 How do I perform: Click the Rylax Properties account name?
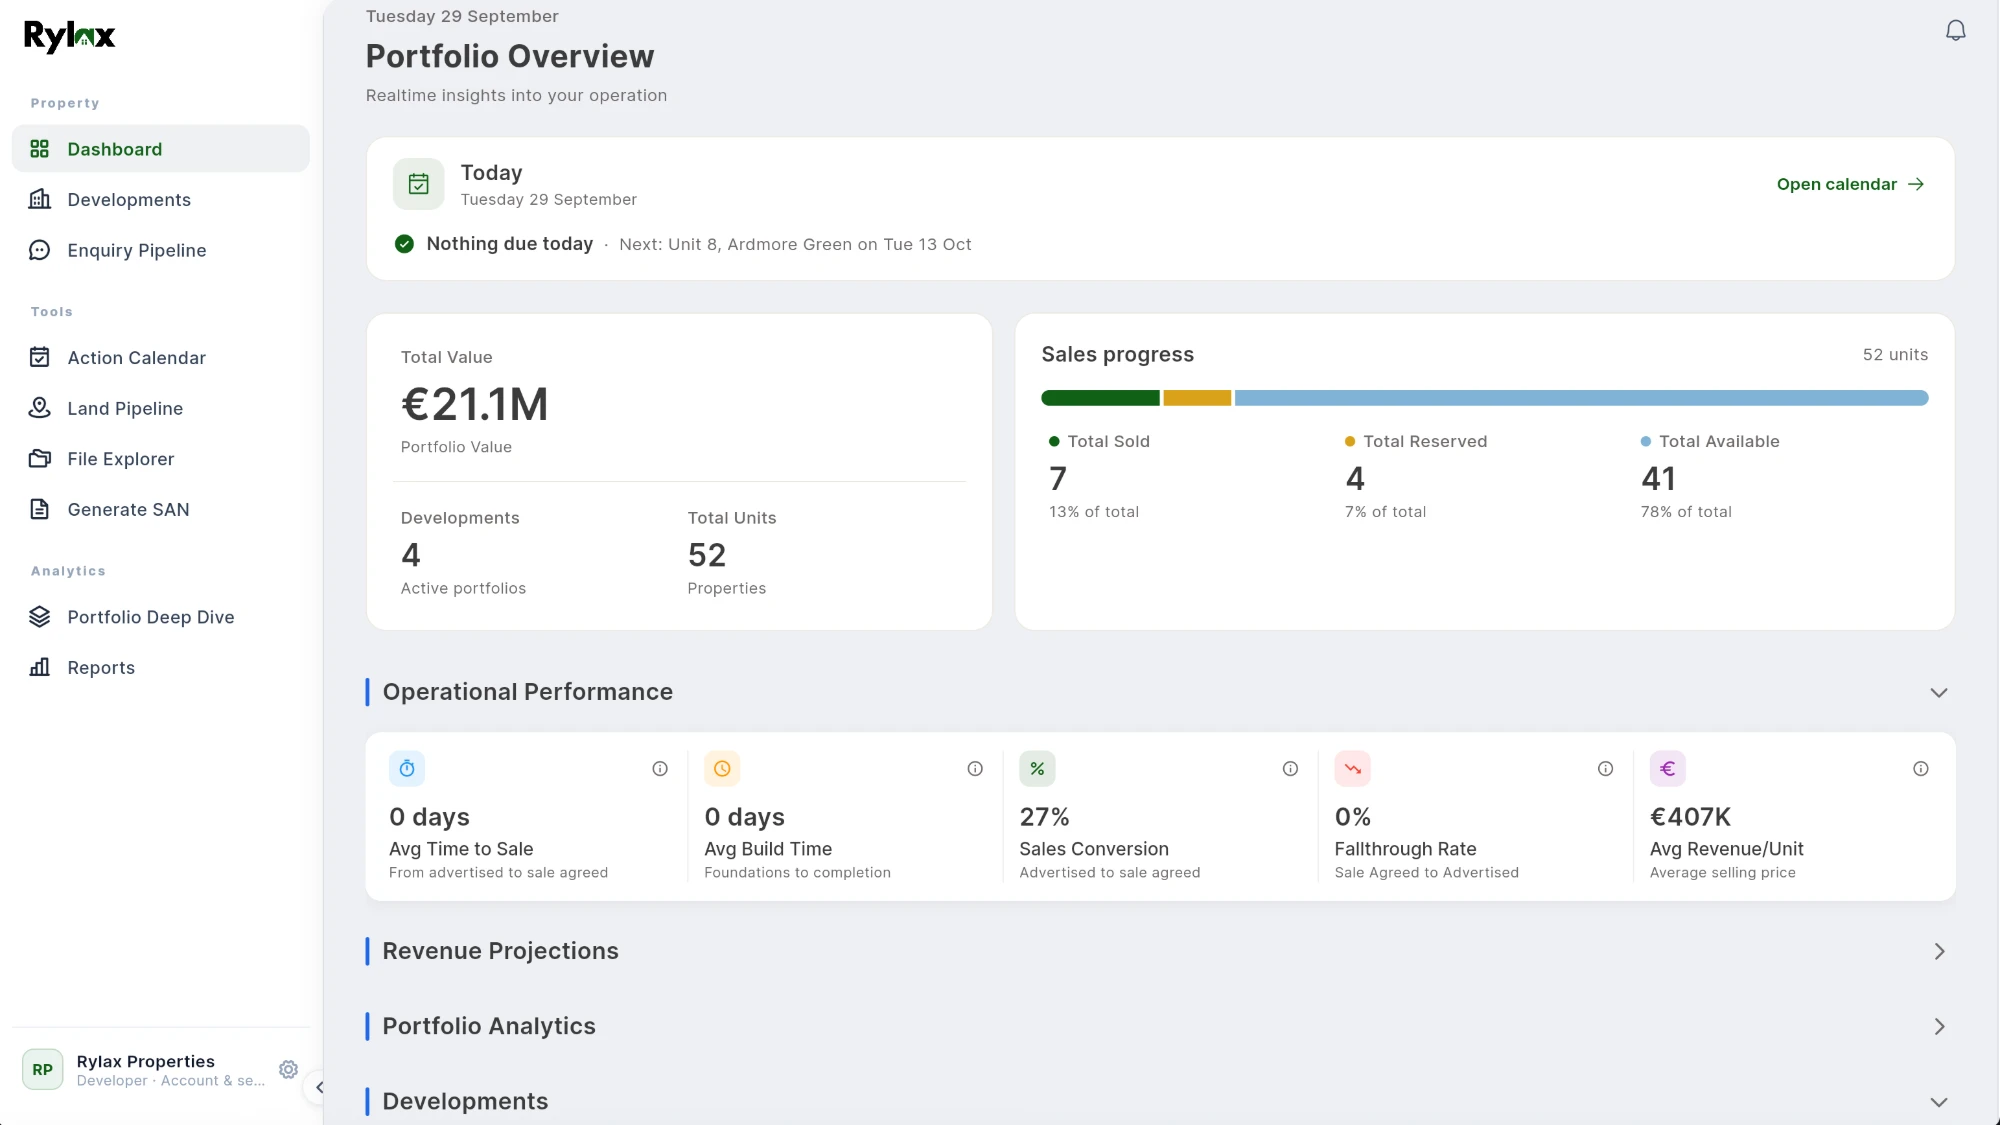[146, 1061]
